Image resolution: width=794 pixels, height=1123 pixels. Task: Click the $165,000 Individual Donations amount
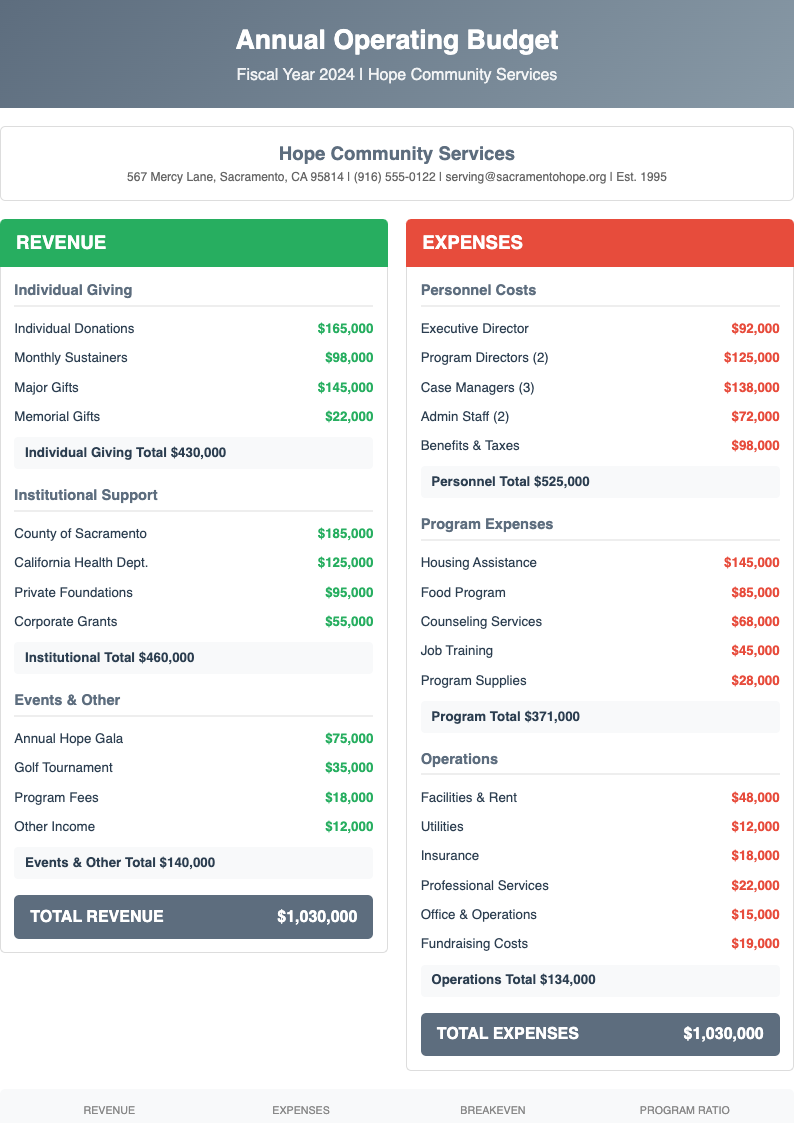(345, 329)
